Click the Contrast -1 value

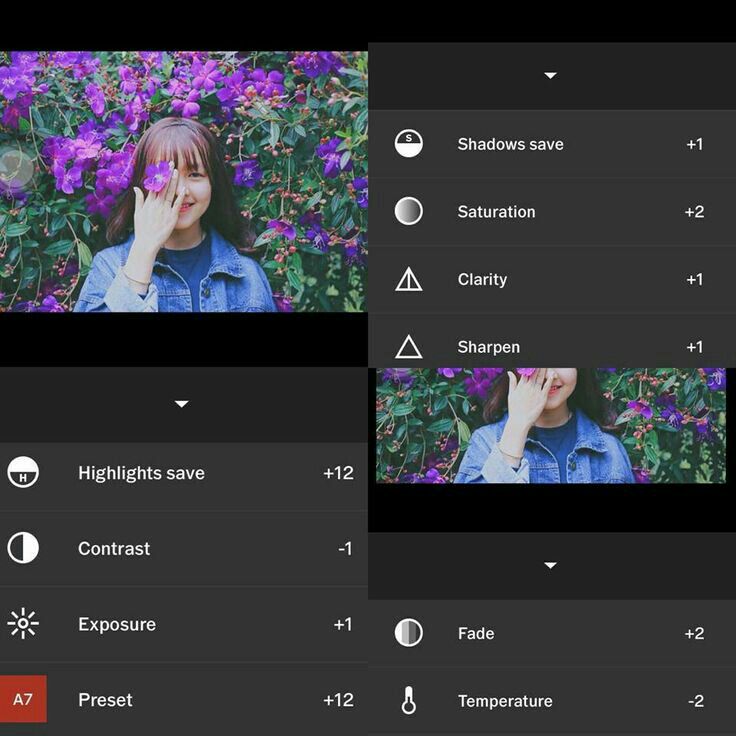345,548
